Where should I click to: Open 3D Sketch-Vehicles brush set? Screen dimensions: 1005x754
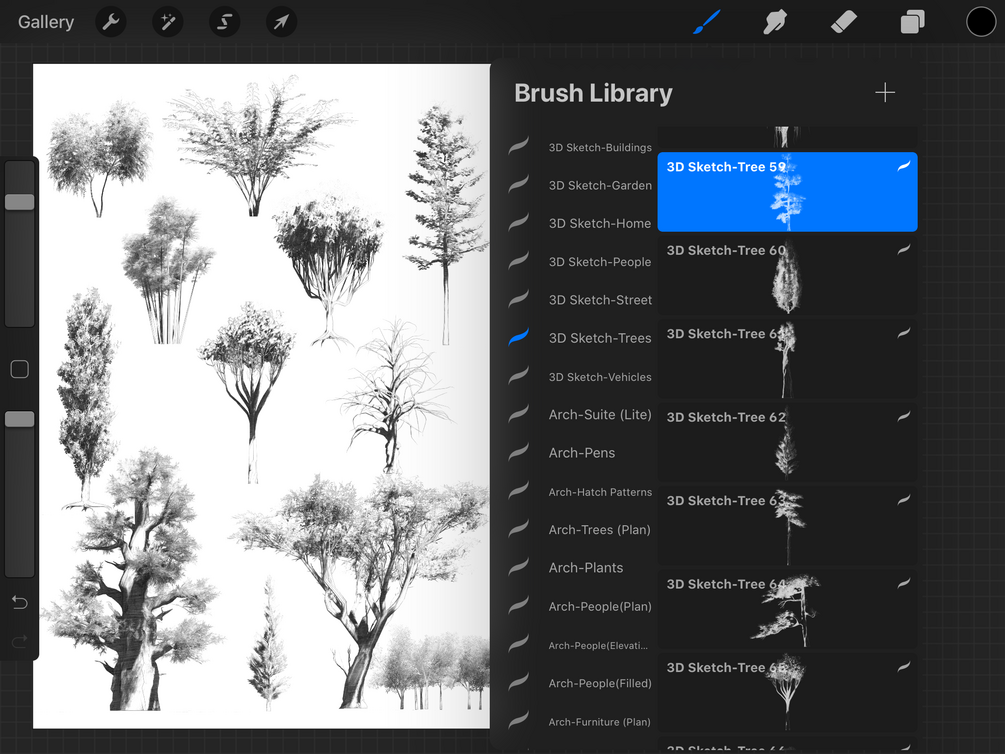click(600, 377)
